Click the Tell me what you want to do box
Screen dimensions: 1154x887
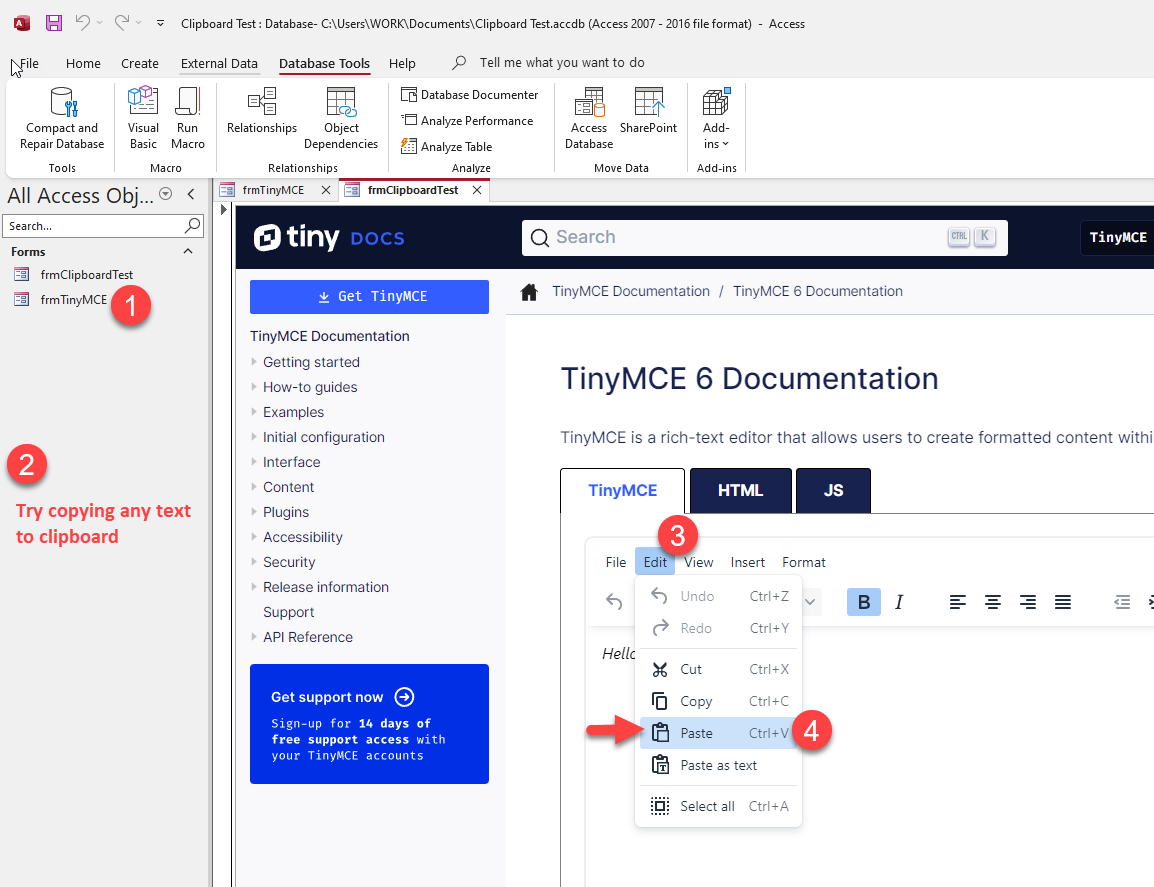[562, 63]
